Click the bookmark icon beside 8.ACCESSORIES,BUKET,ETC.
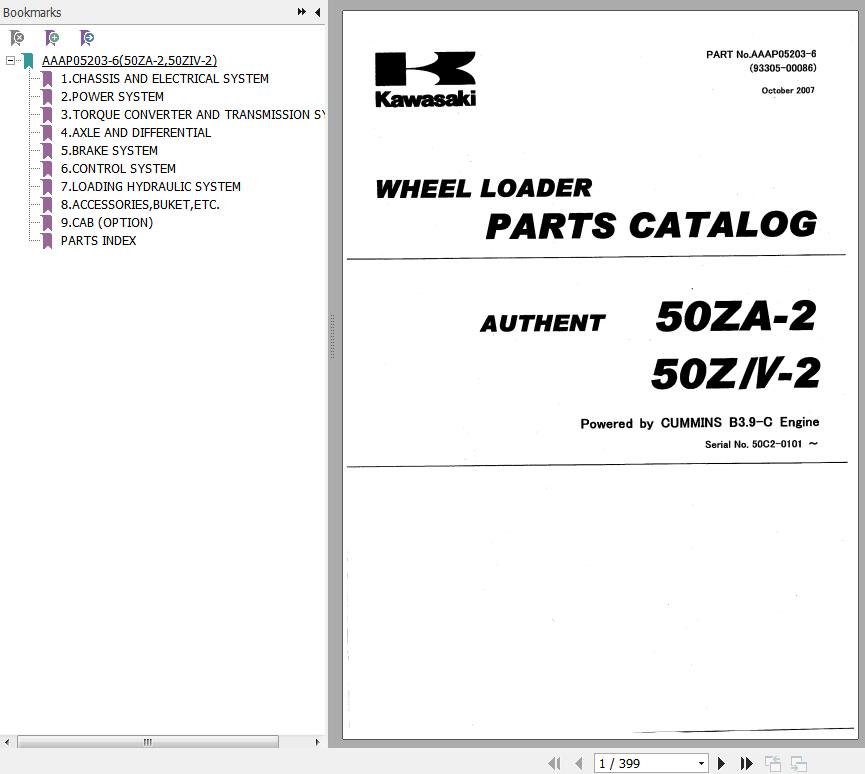The width and height of the screenshot is (865, 774). (x=47, y=205)
